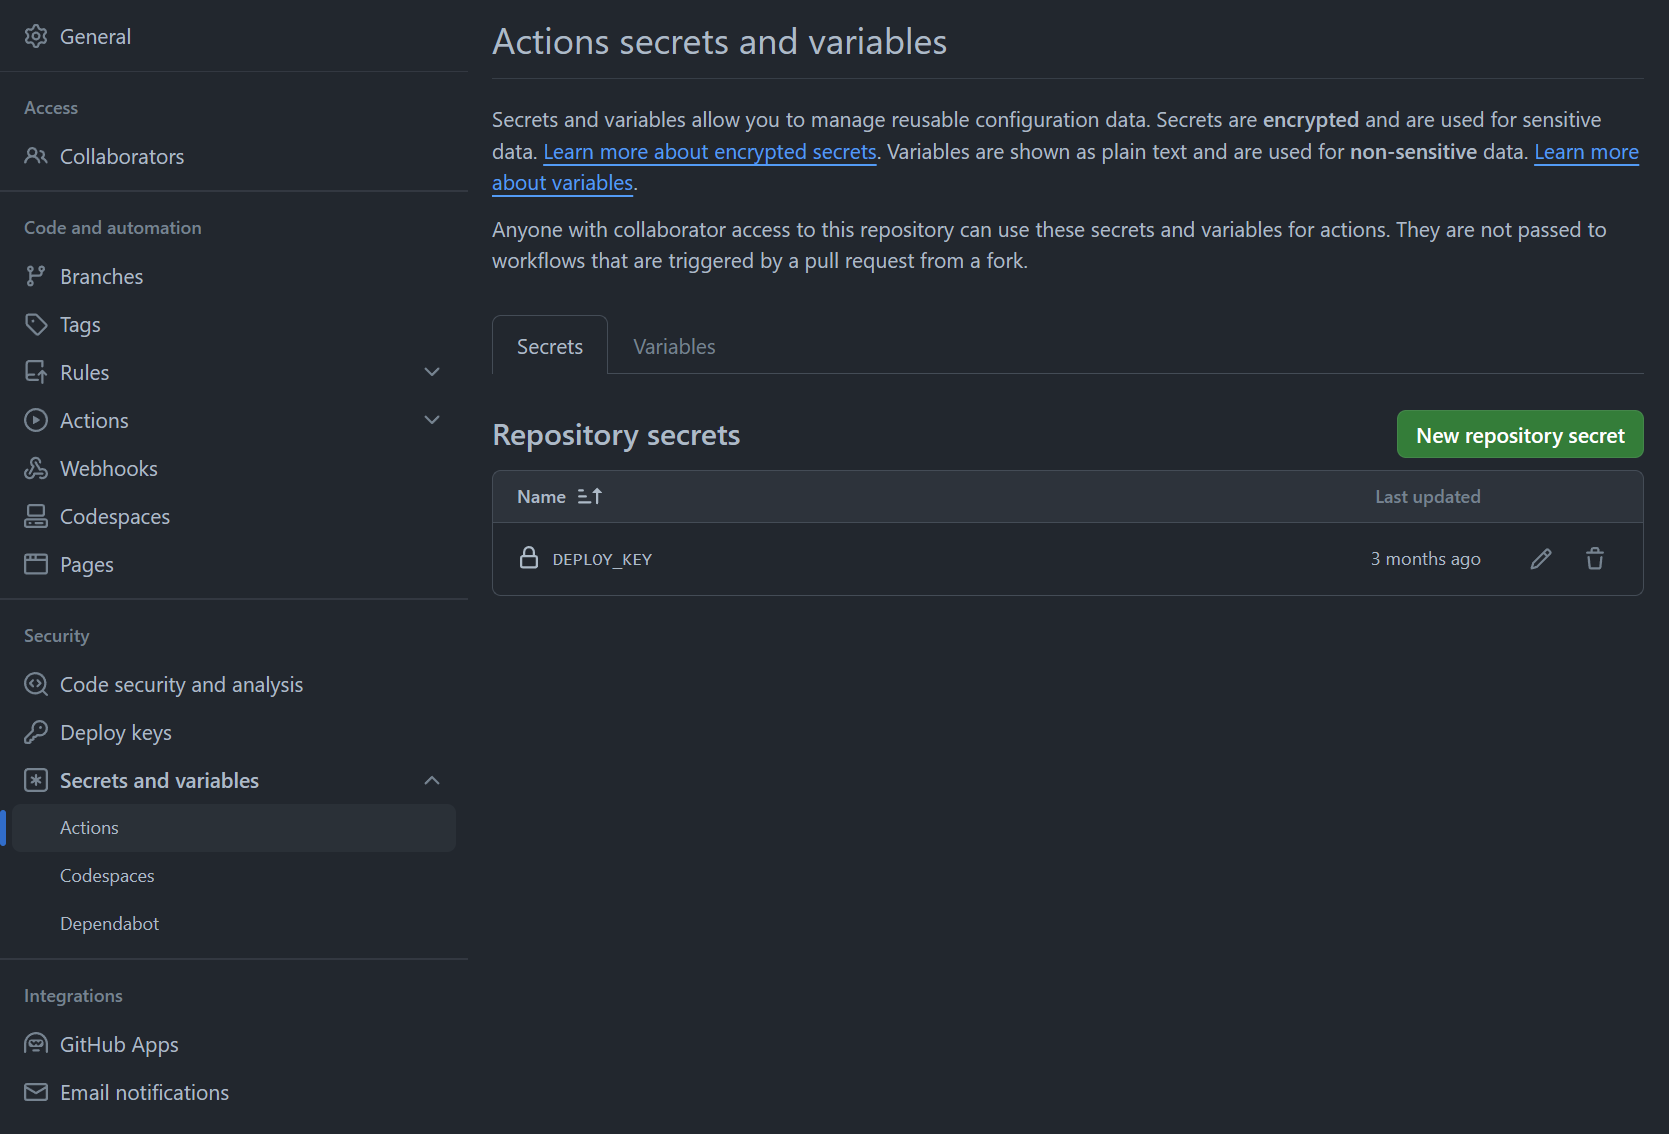Image resolution: width=1669 pixels, height=1134 pixels.
Task: Open the Collaborators page link
Action: coord(122,157)
